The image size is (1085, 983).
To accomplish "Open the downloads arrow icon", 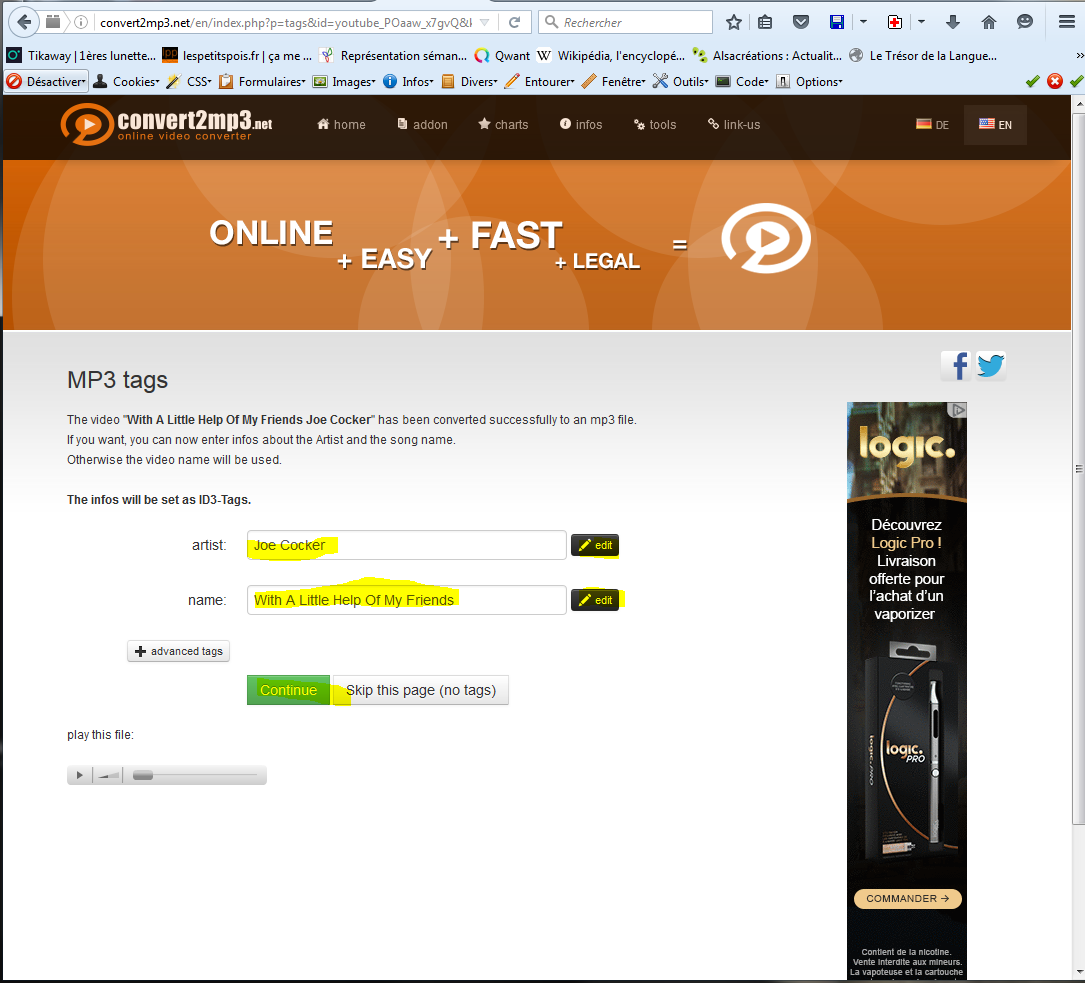I will (x=953, y=22).
